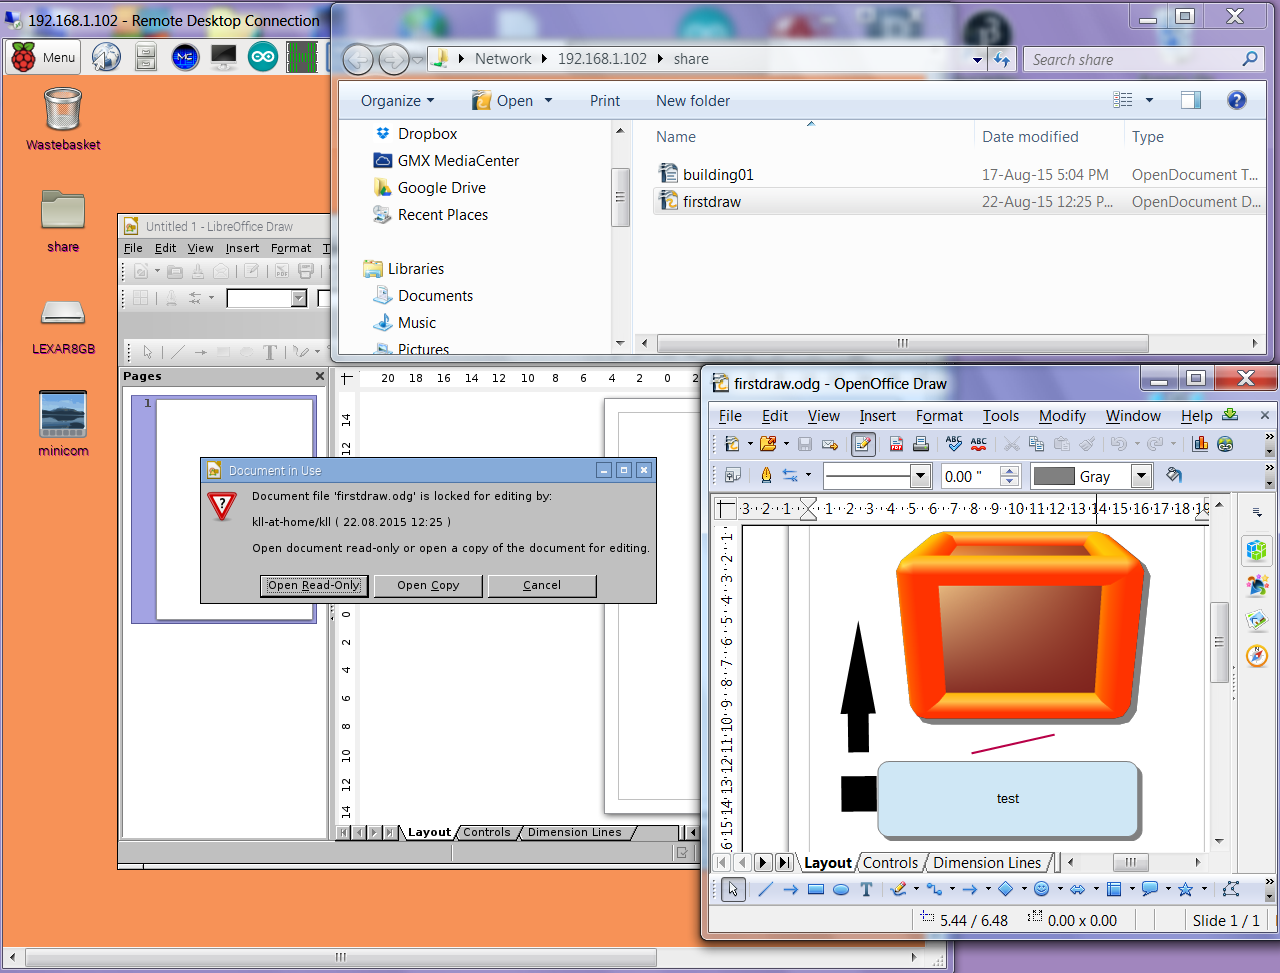
Task: Choose the Rectangle drawing tool
Action: click(816, 889)
